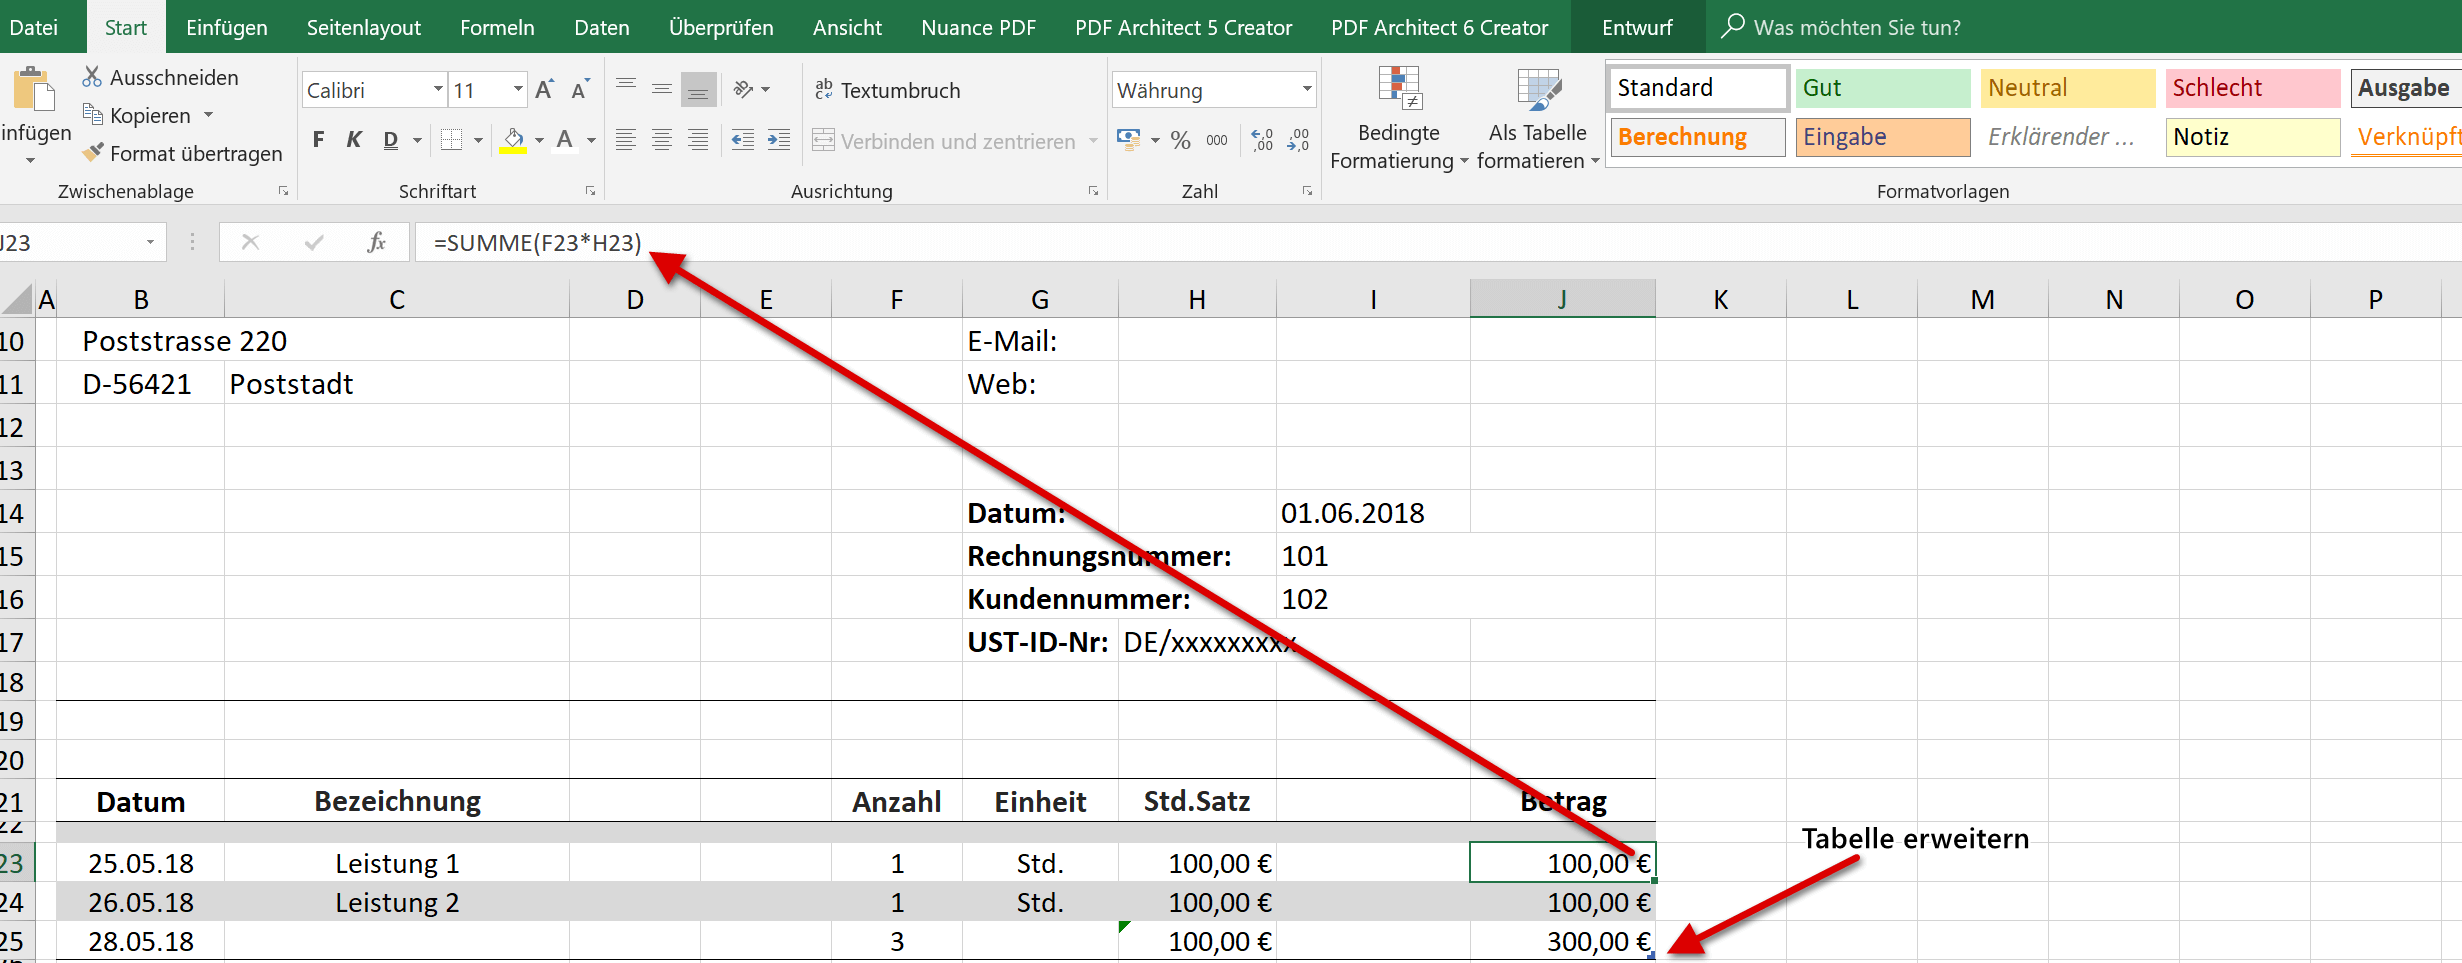Click the Format übertragen paintbrush
The height and width of the screenshot is (963, 2462).
[93, 153]
